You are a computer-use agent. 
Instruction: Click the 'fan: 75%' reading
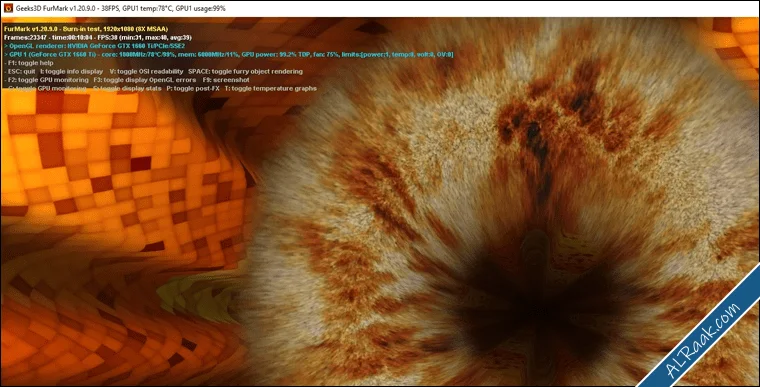pyautogui.click(x=326, y=54)
